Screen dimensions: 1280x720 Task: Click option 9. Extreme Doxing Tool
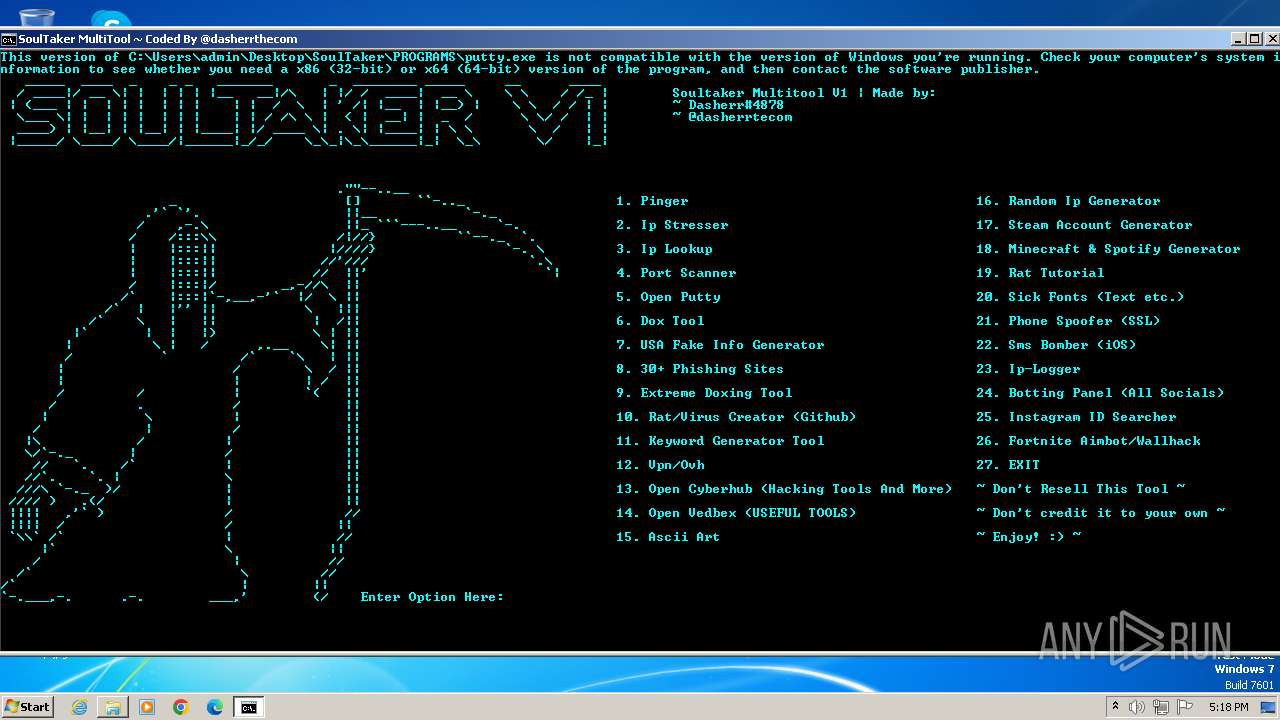pyautogui.click(x=704, y=393)
